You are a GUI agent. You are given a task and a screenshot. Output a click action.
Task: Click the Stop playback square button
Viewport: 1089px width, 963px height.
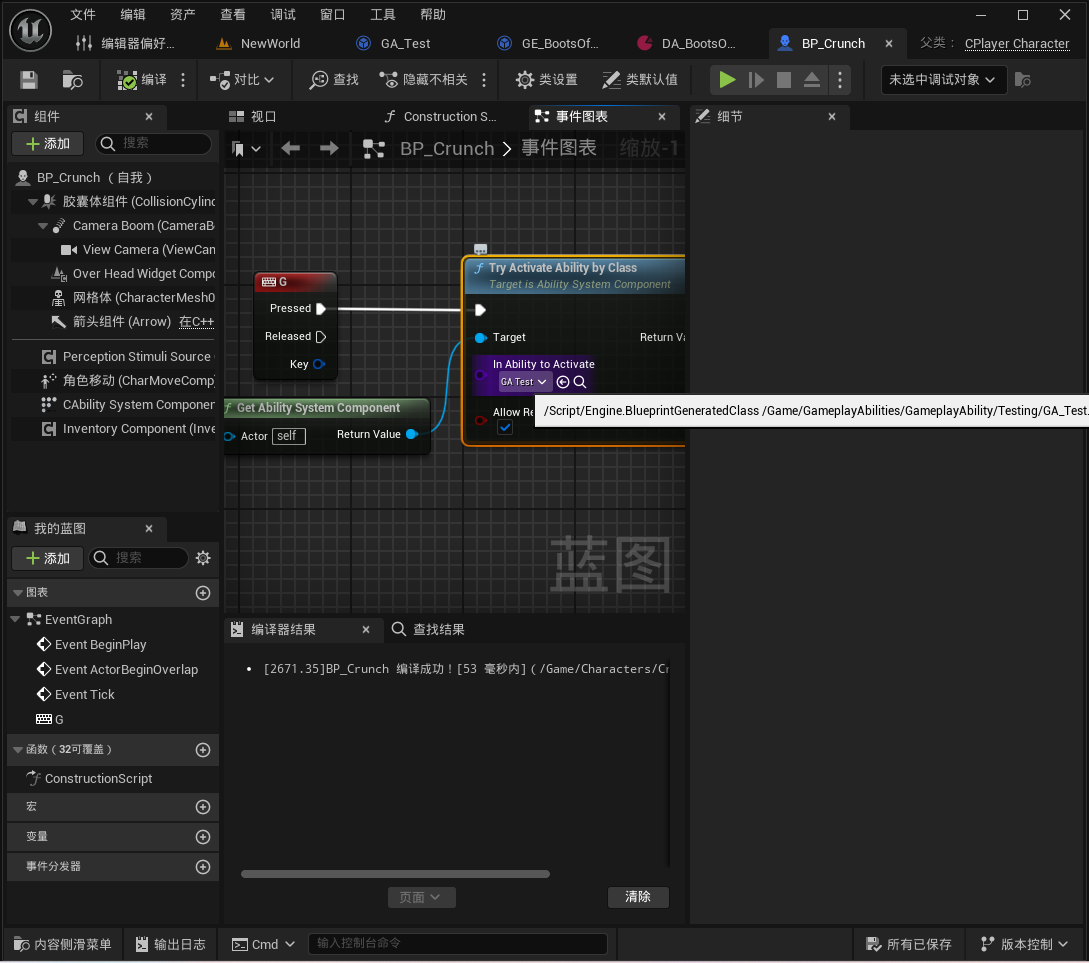(x=783, y=80)
